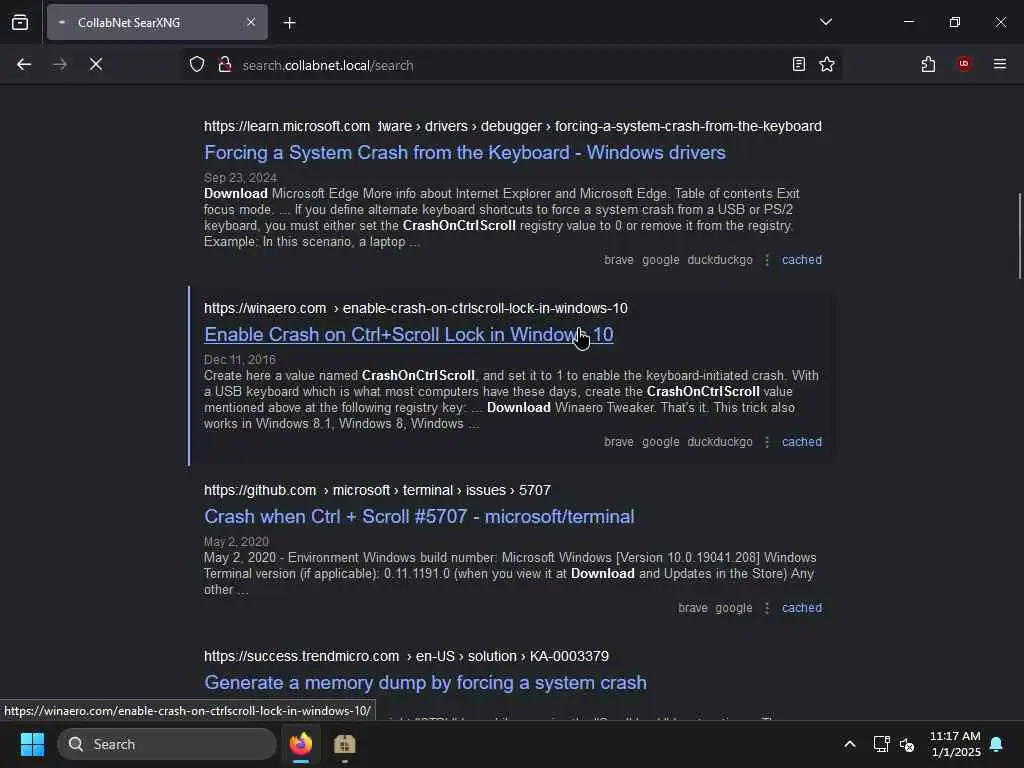Click the page vertical scrollbar thumb
The image size is (1024, 768).
(x=1019, y=236)
